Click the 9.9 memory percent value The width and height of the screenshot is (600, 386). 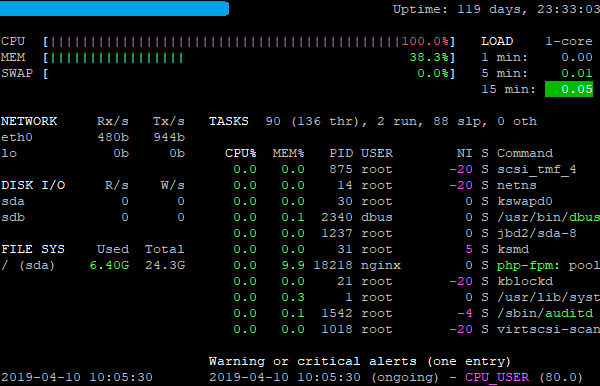pos(293,265)
